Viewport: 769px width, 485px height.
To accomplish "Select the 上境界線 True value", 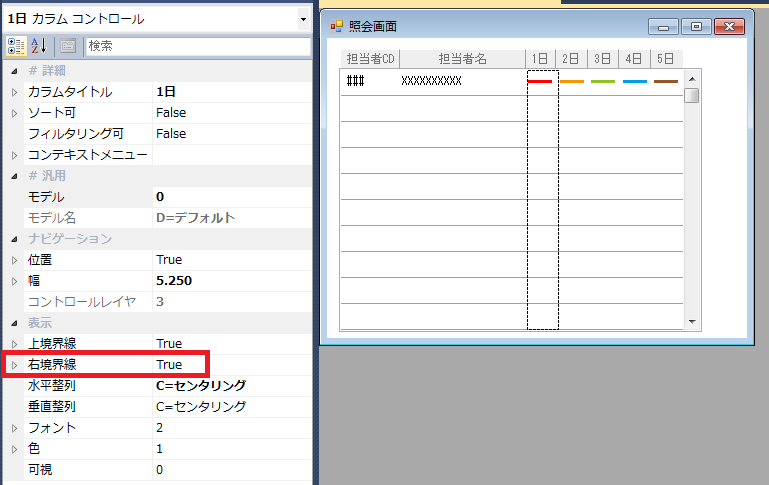I will (x=169, y=344).
